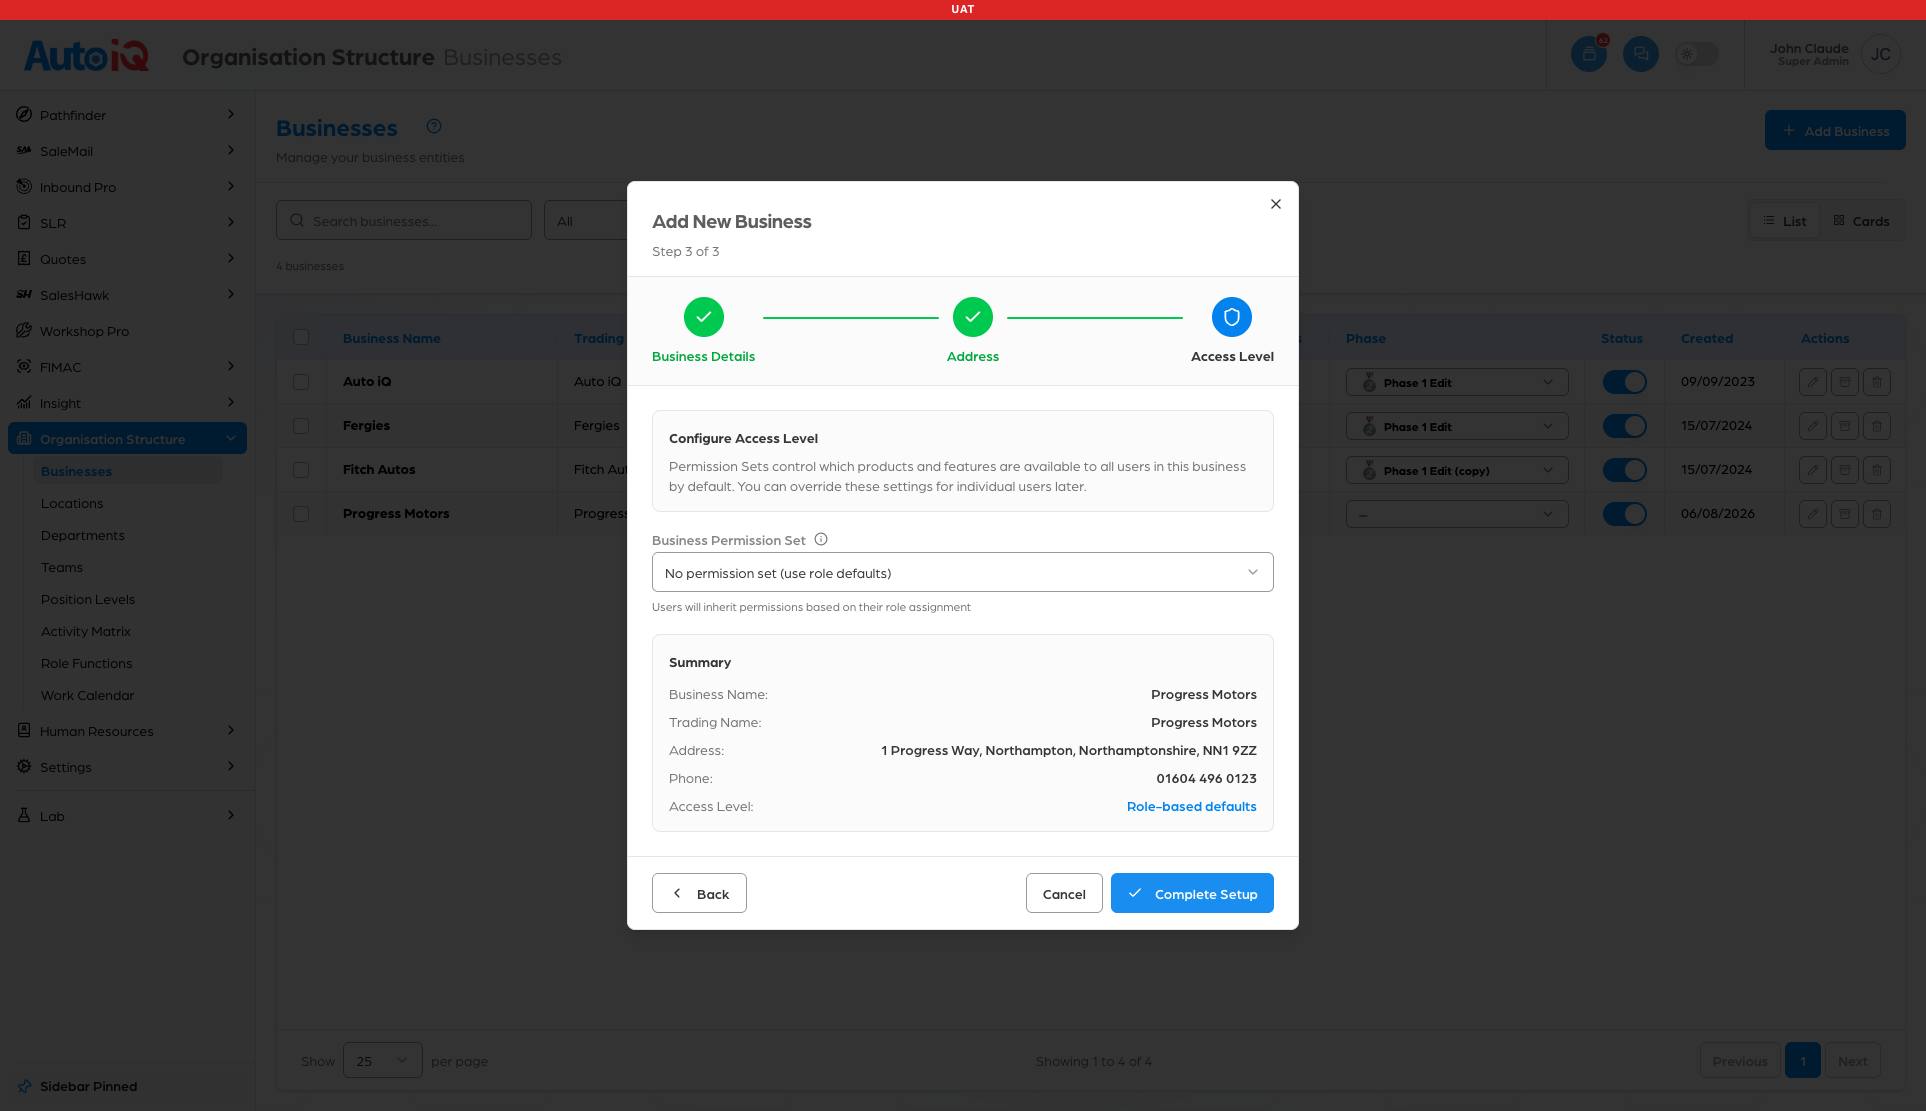1926x1111 pixels.
Task: Delete the Auto iQ row trash icon
Action: (1877, 382)
